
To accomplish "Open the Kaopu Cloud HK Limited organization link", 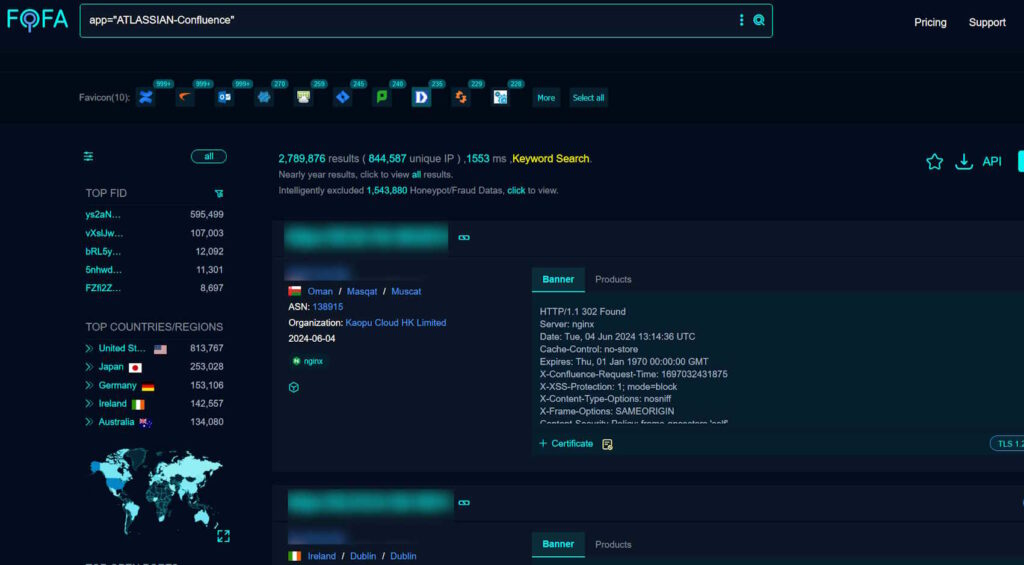I will tap(396, 323).
